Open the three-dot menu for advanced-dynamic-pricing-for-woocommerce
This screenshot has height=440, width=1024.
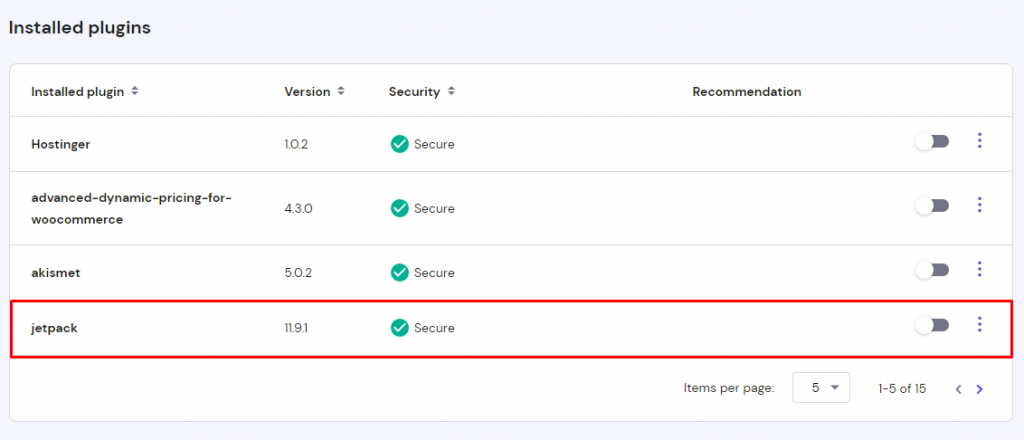coord(979,205)
